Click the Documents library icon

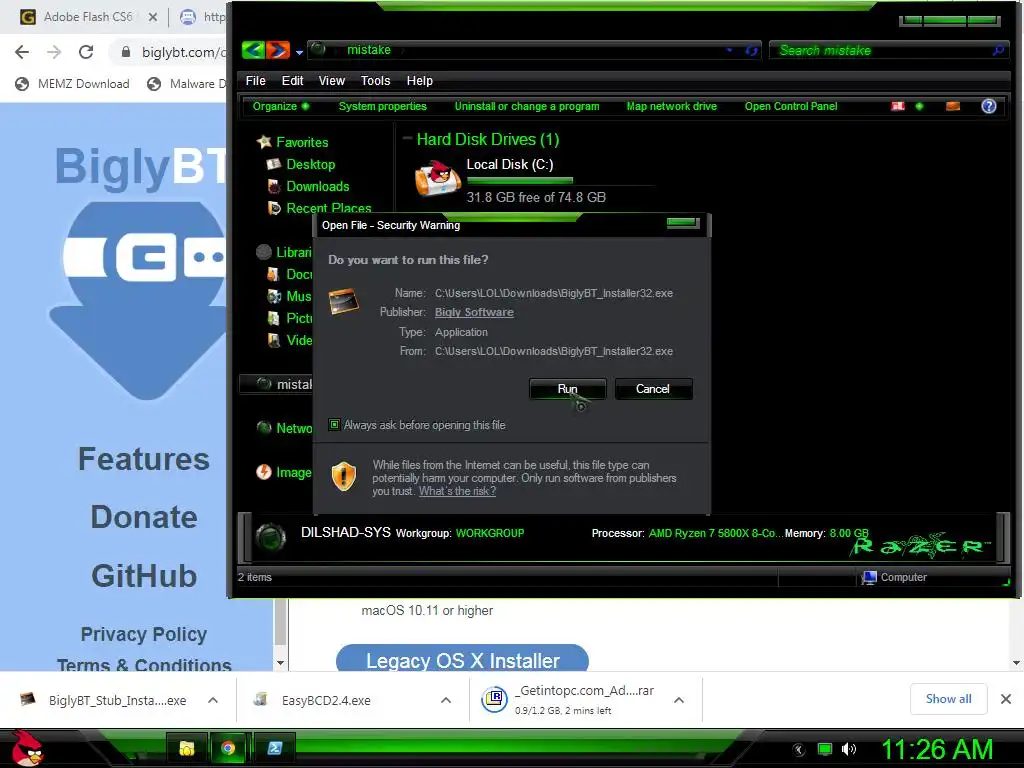tap(274, 274)
